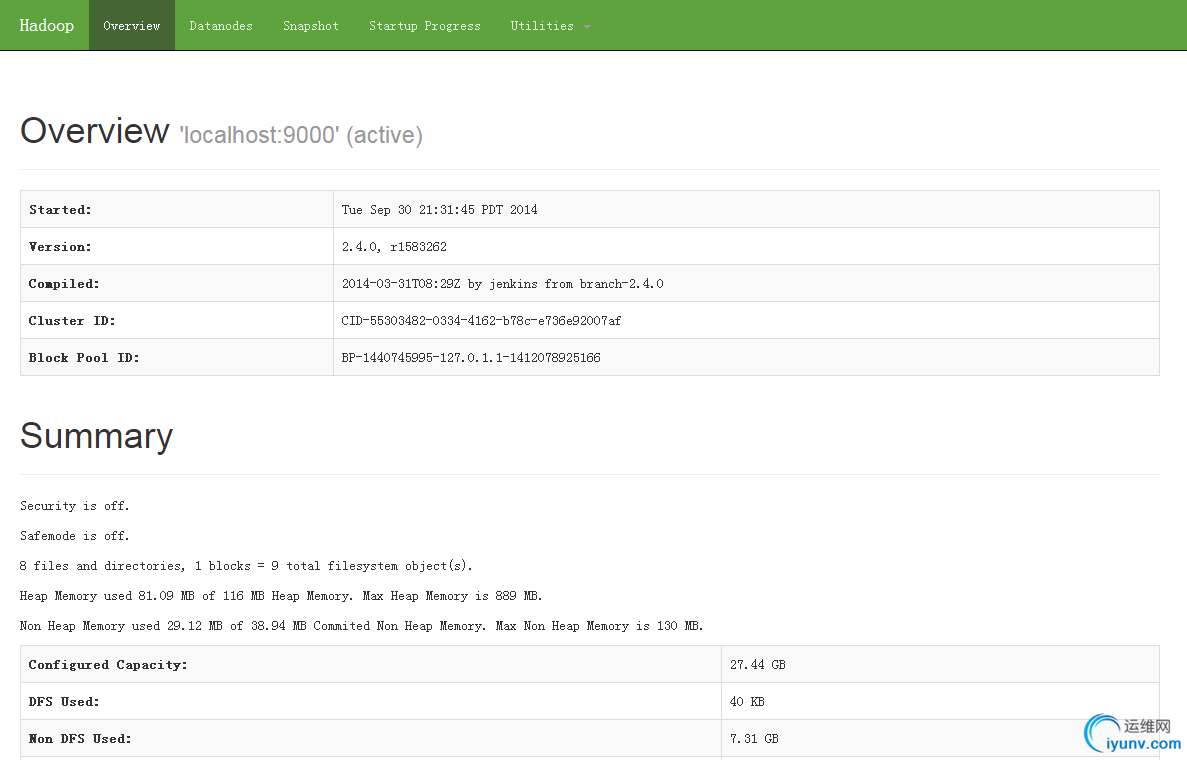Click the Hadoop brand link

47,26
